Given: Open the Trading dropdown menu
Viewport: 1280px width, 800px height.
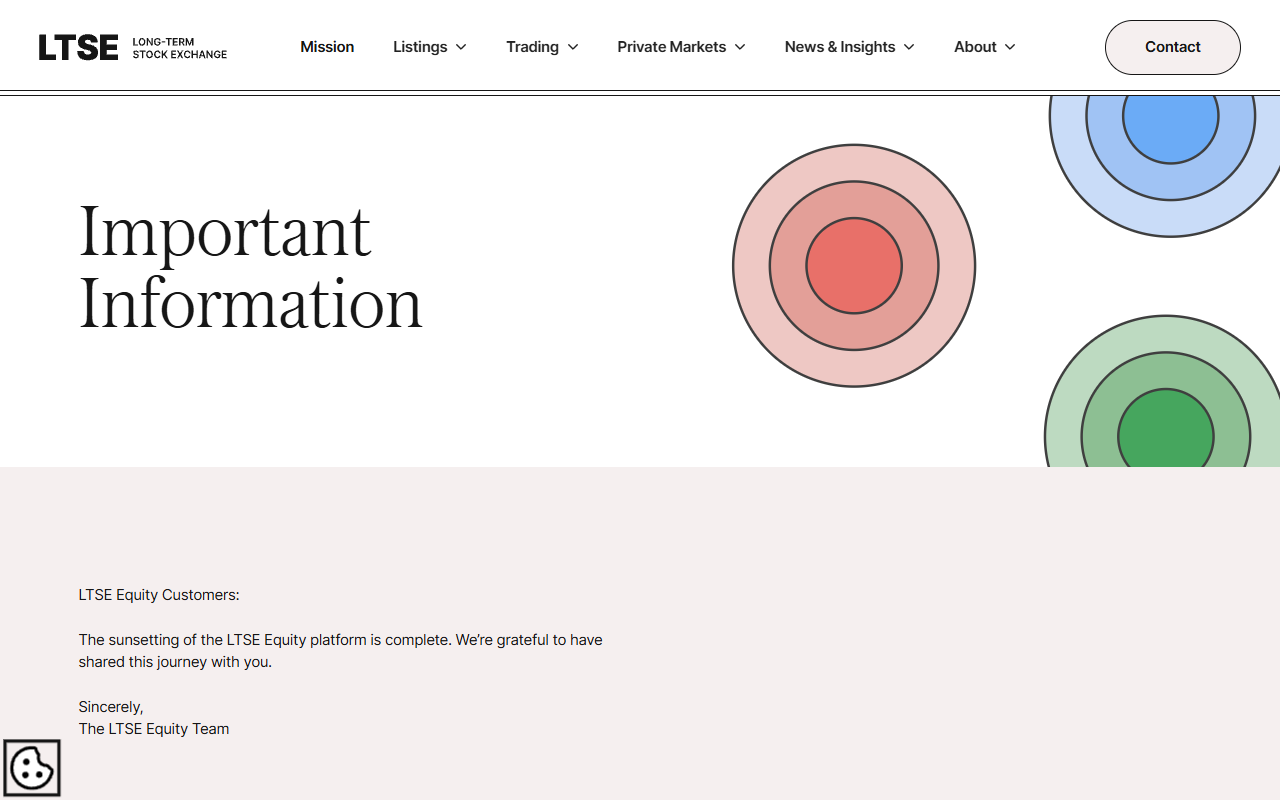Looking at the screenshot, I should [x=542, y=47].
